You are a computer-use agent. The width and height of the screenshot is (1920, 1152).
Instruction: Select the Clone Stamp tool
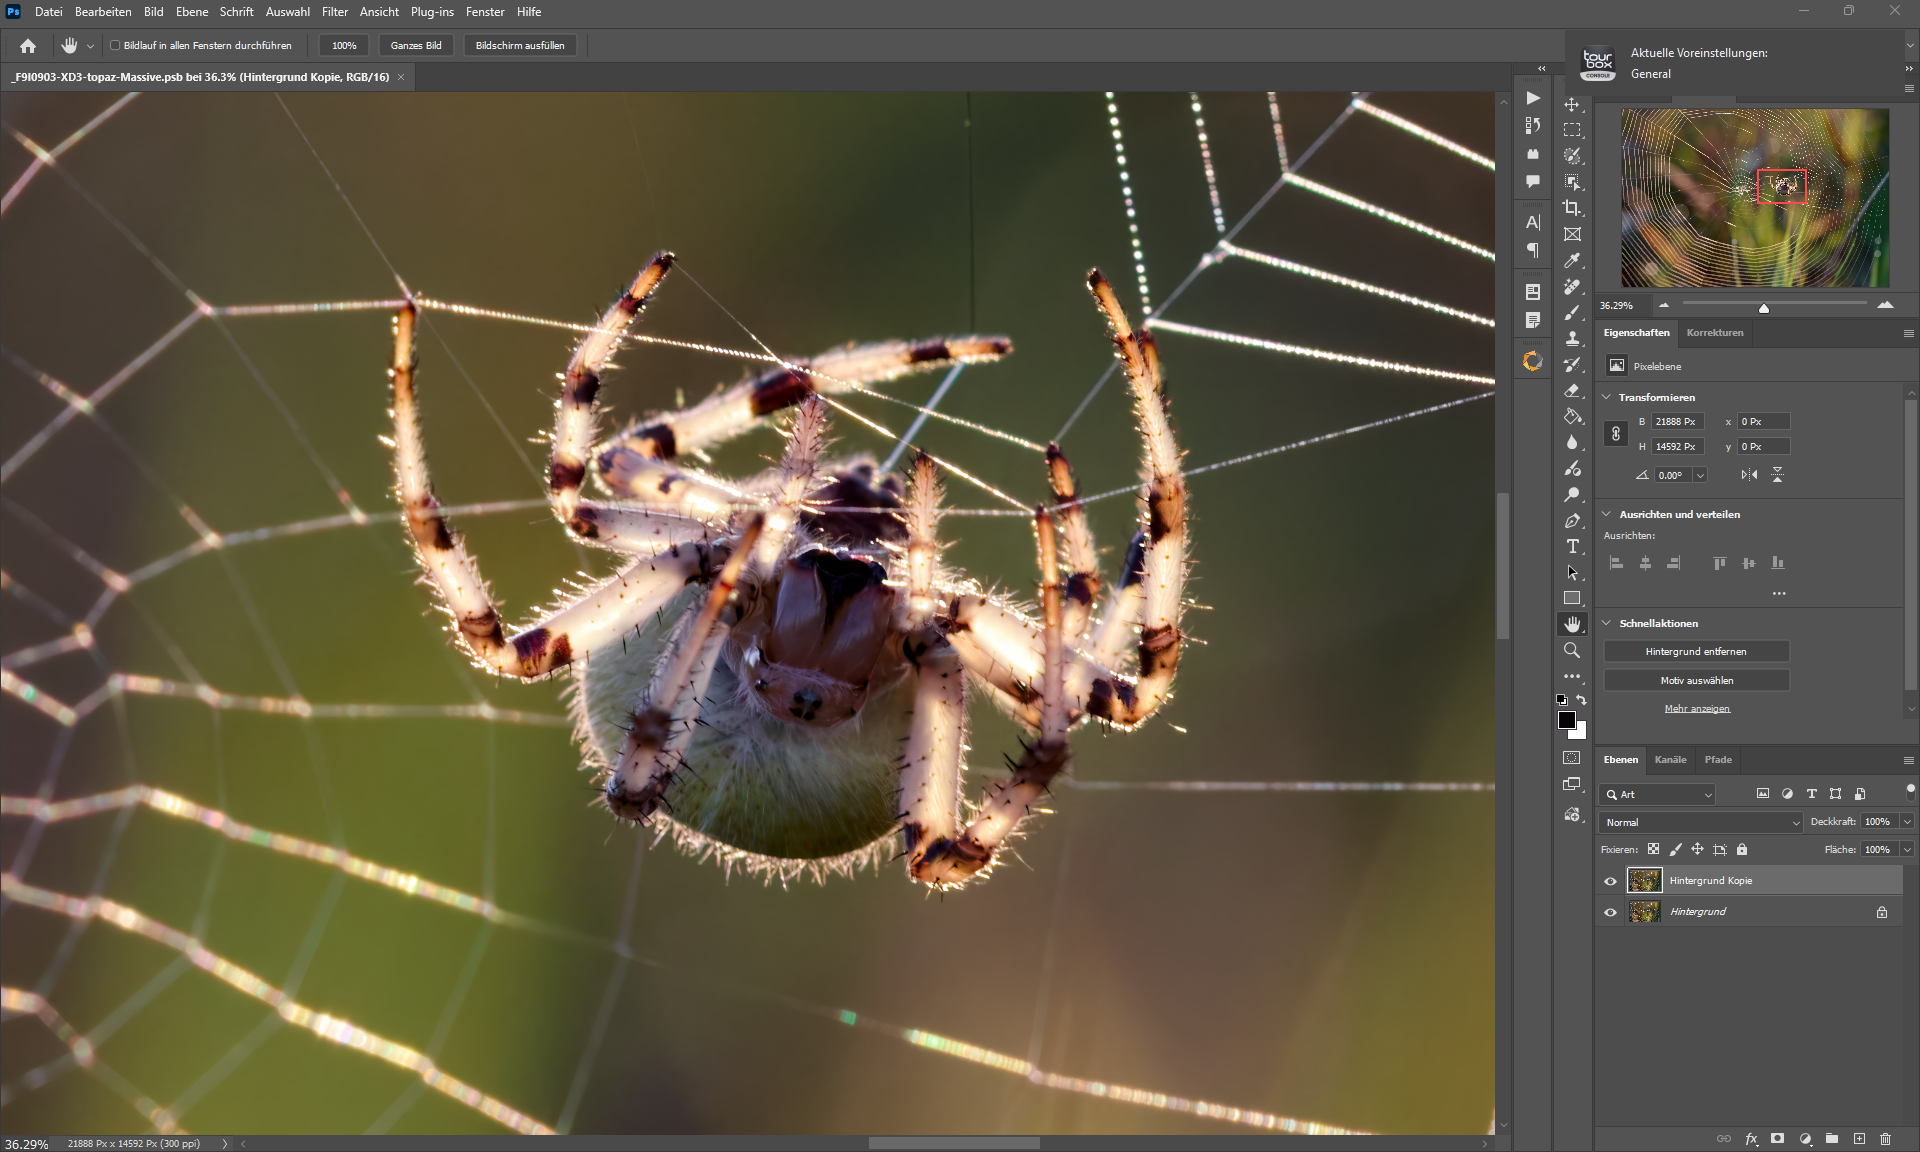tap(1572, 338)
